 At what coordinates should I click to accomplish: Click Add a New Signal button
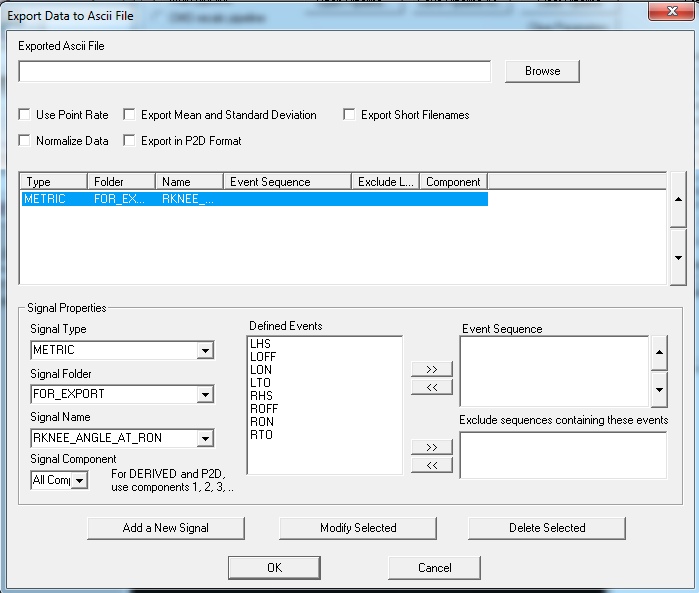click(166, 528)
